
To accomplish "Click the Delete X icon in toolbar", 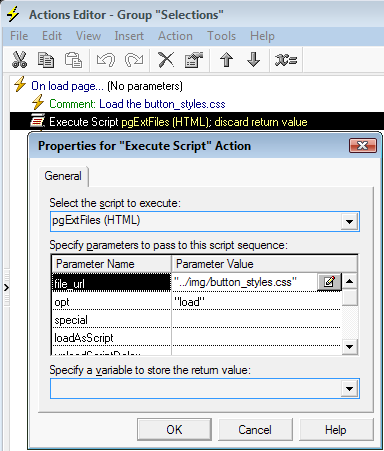I will pyautogui.click(x=166, y=60).
